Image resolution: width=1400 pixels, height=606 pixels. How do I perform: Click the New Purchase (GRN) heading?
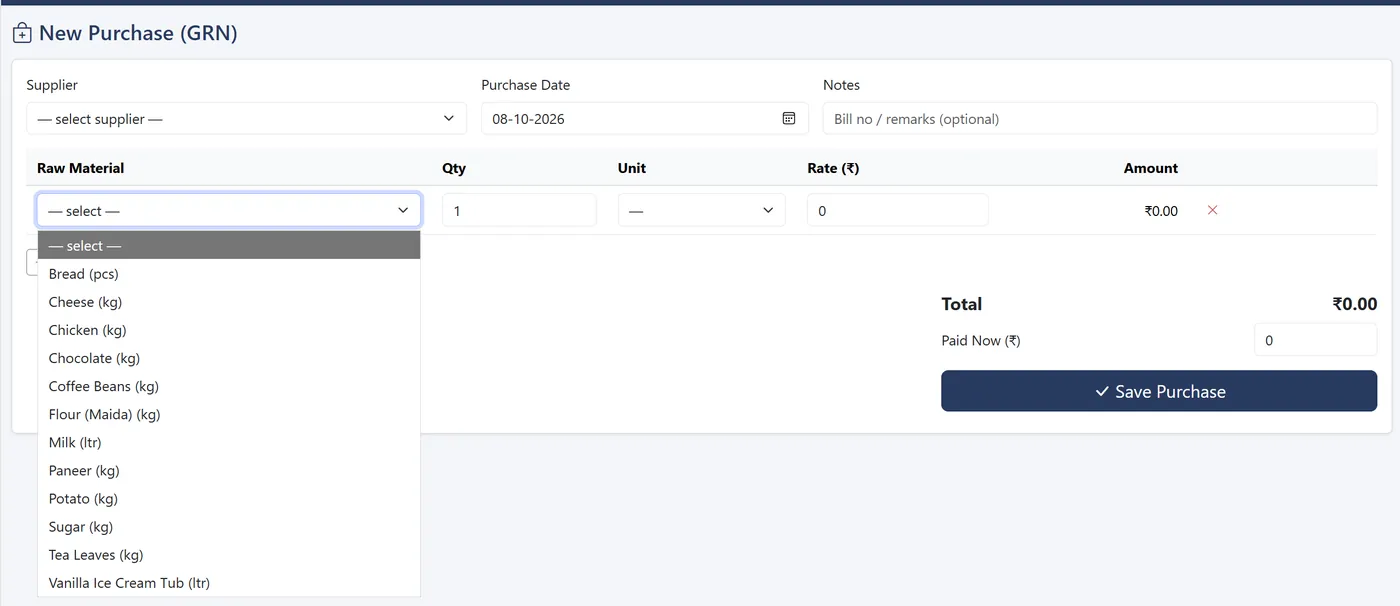[x=138, y=33]
